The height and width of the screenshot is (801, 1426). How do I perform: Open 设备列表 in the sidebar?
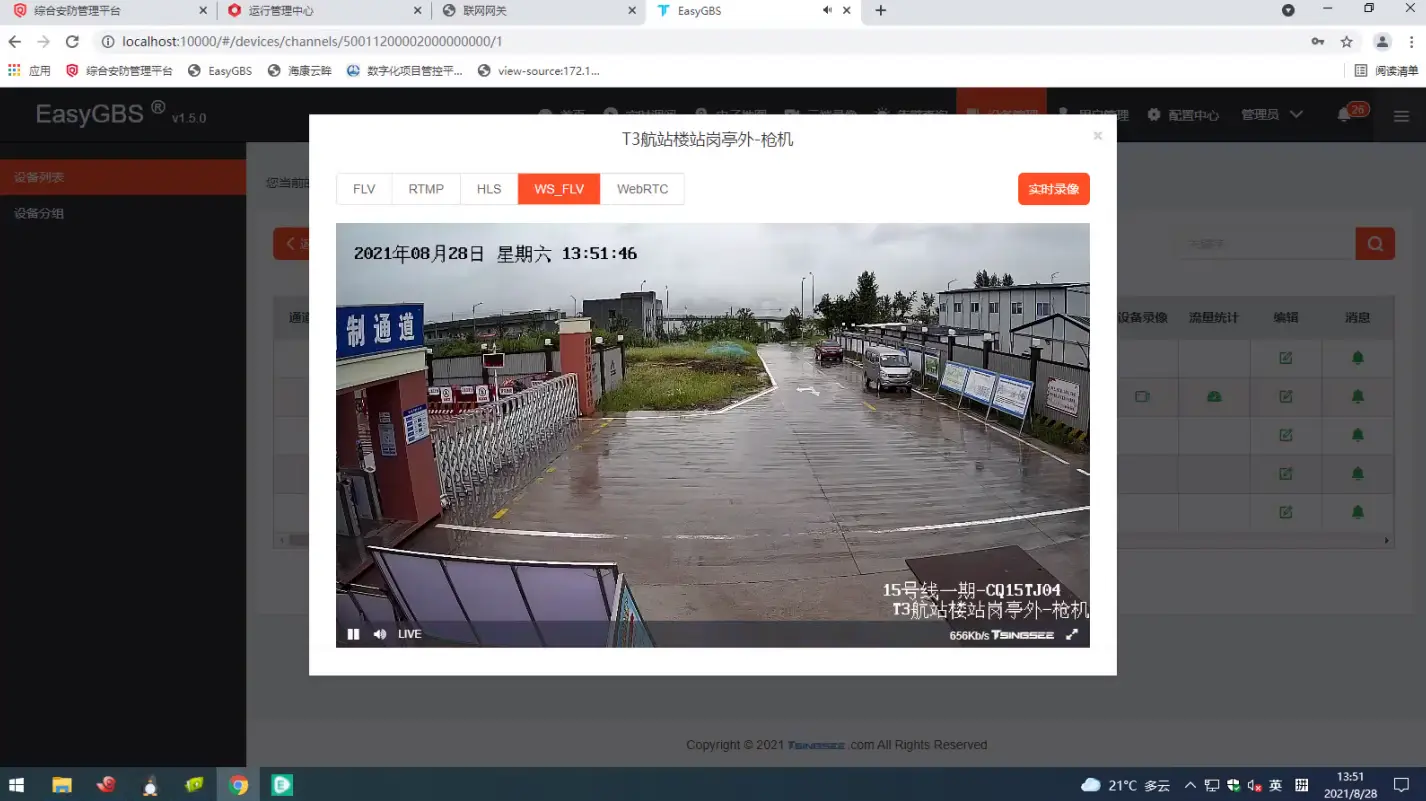tap(123, 177)
